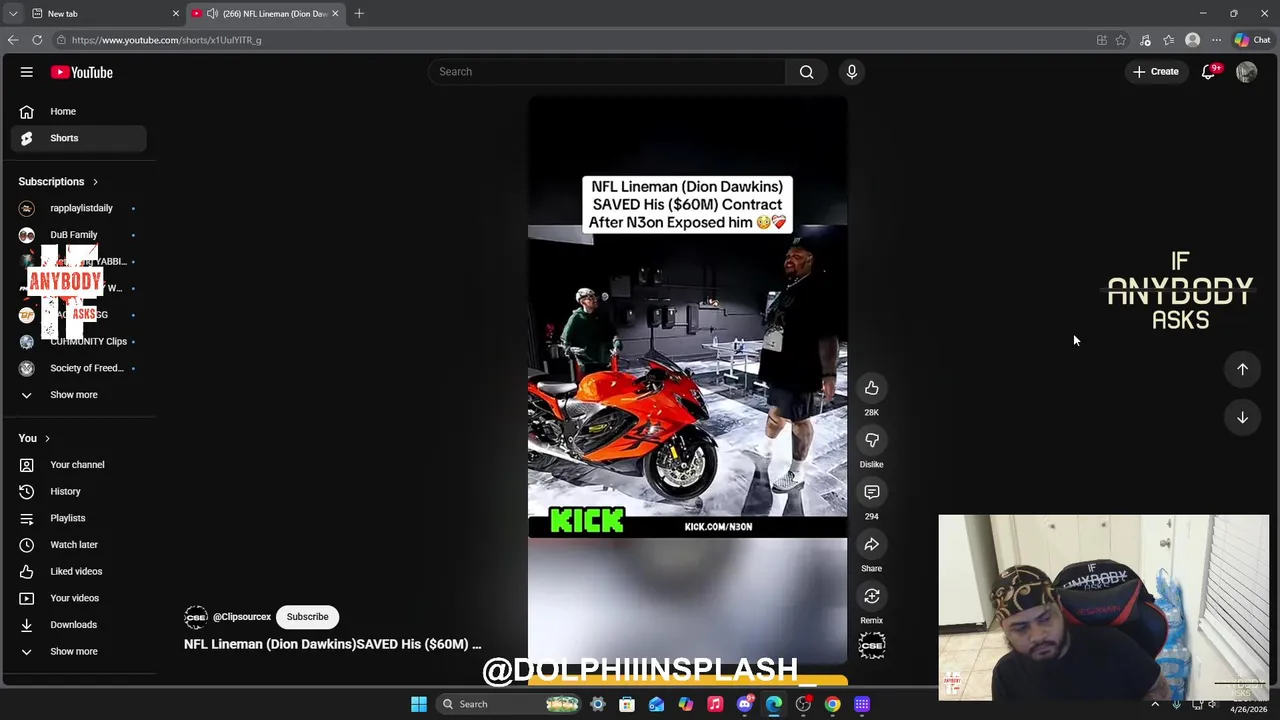This screenshot has height=720, width=1280.
Task: Open the You section chevron
Action: click(x=46, y=438)
